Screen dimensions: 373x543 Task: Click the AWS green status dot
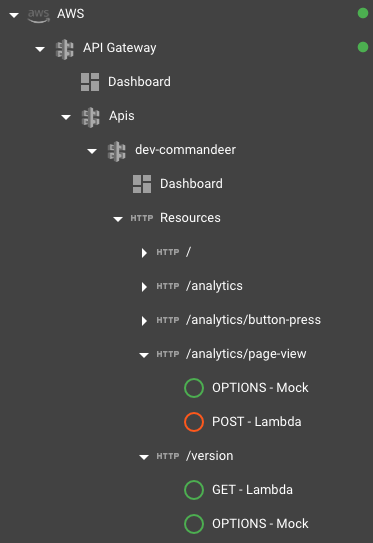363,14
